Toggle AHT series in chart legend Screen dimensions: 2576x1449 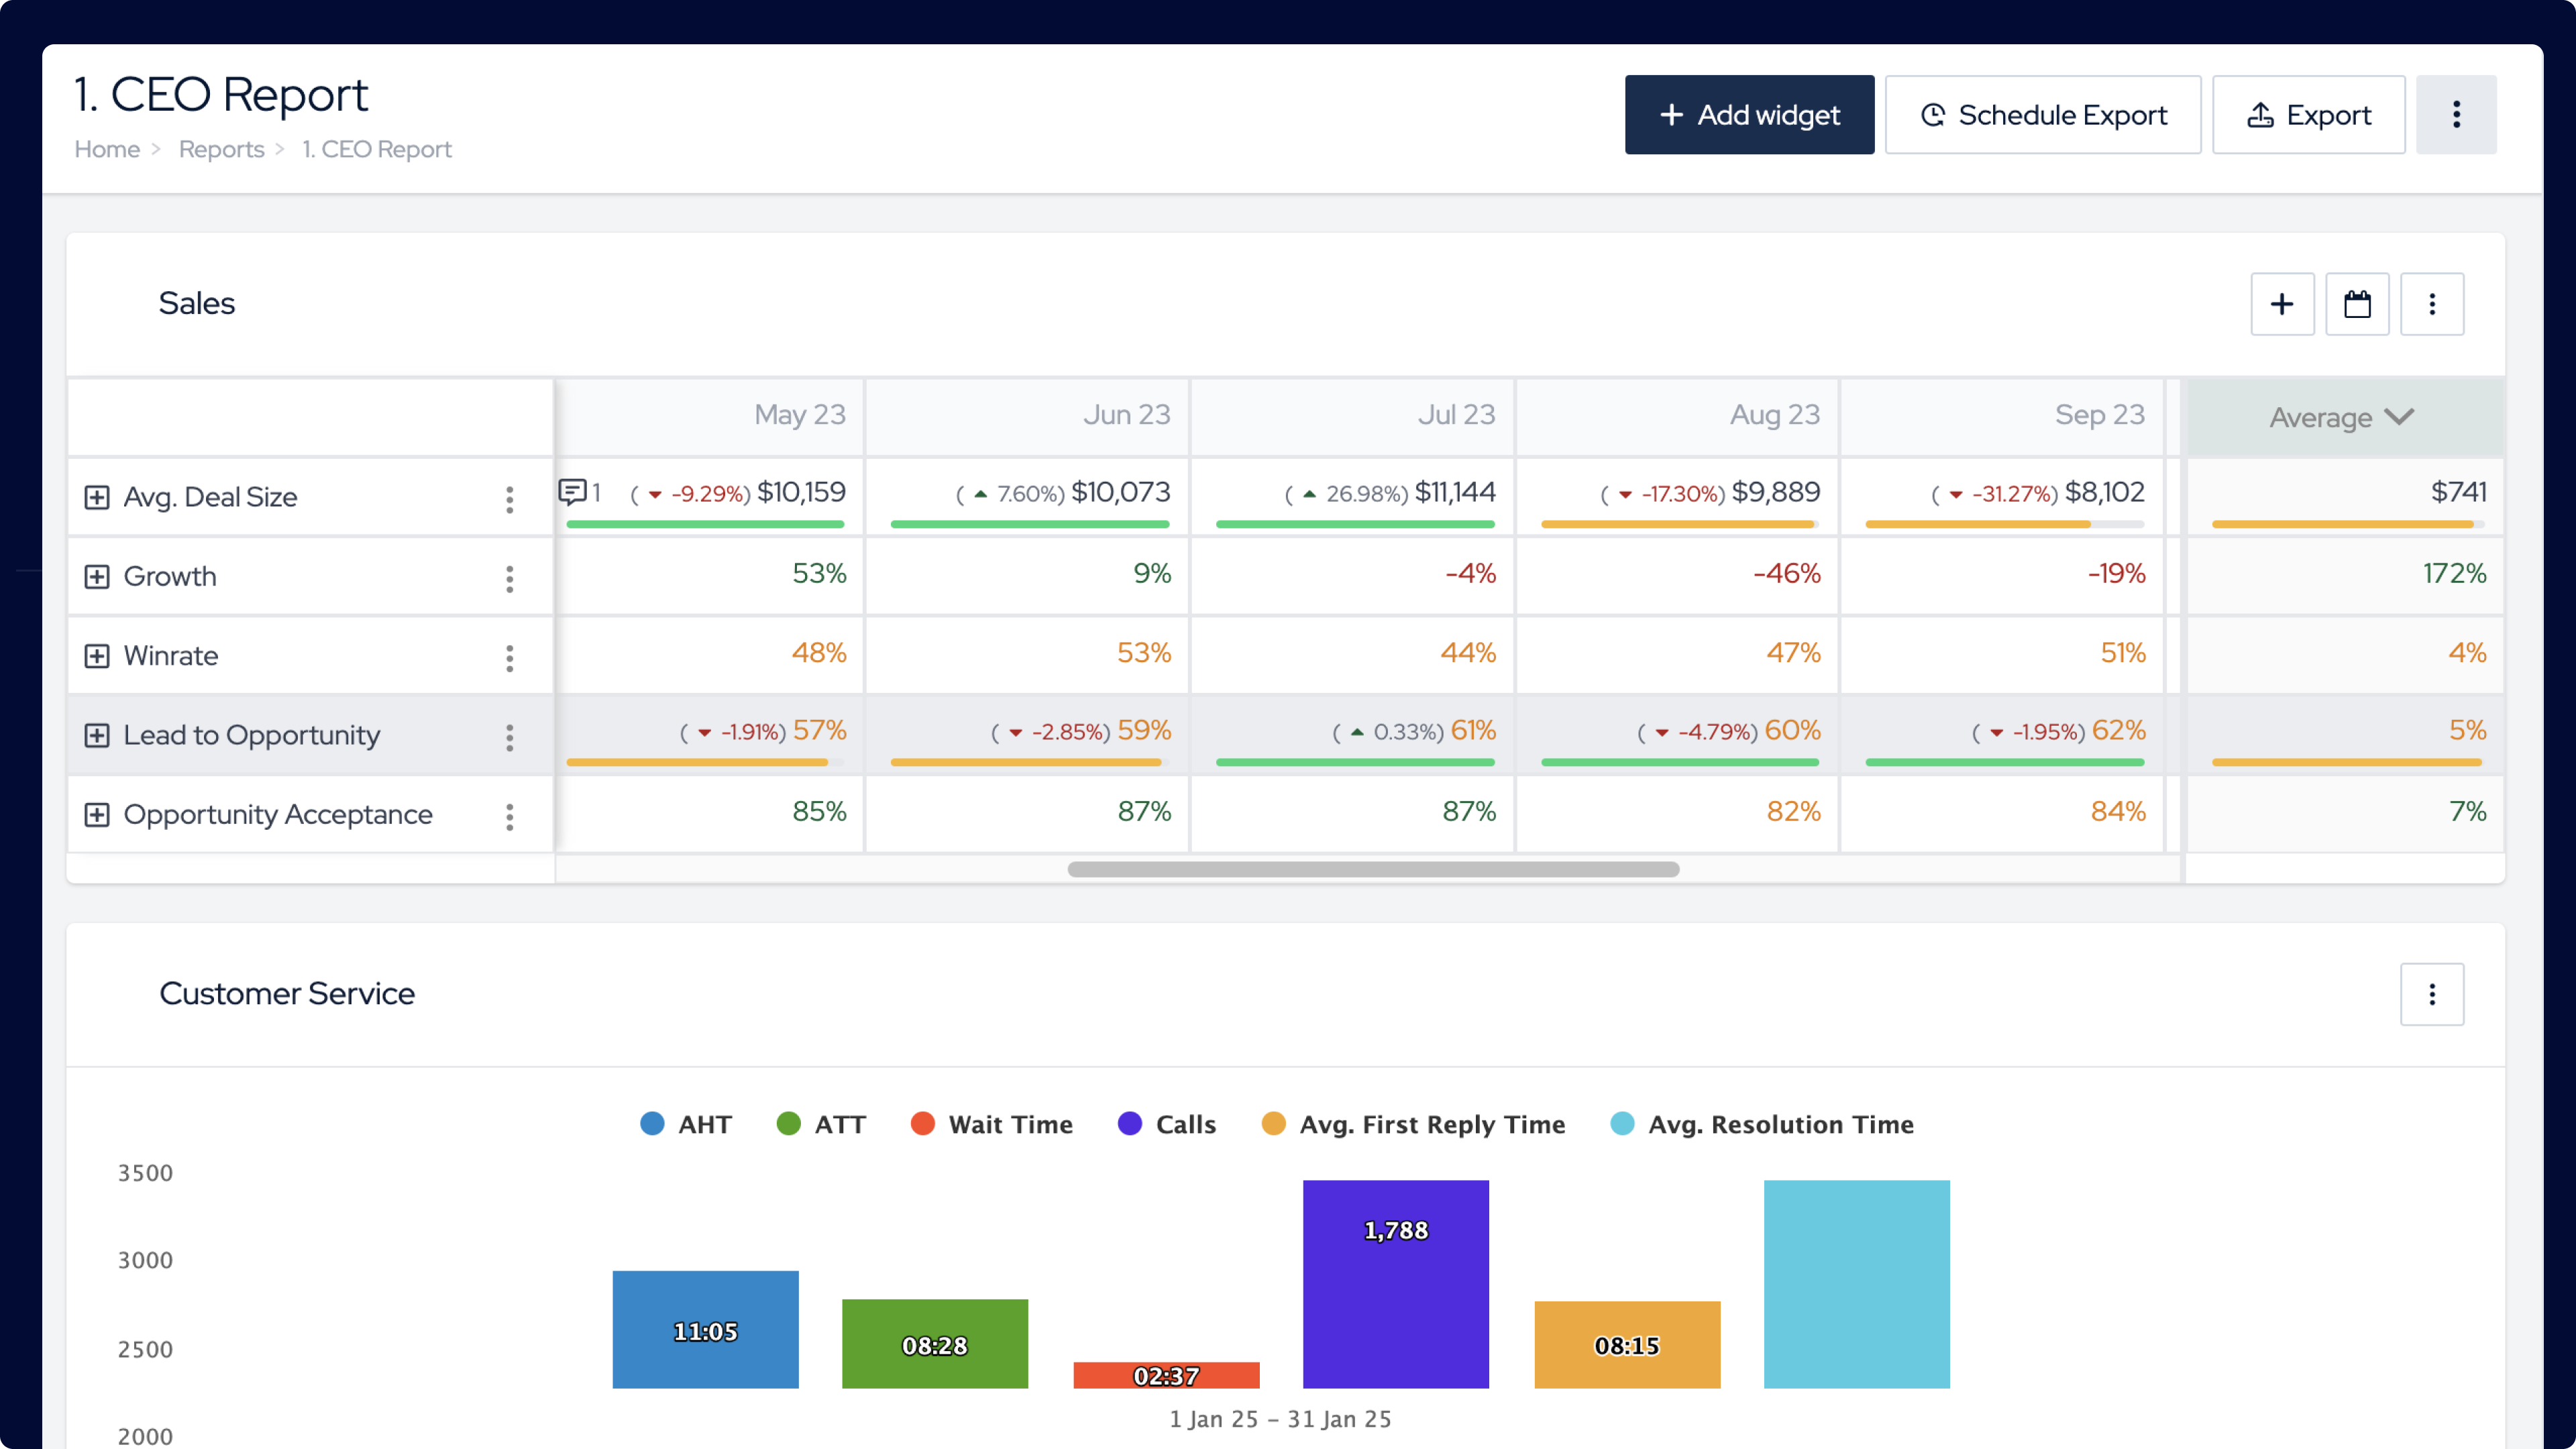686,1124
